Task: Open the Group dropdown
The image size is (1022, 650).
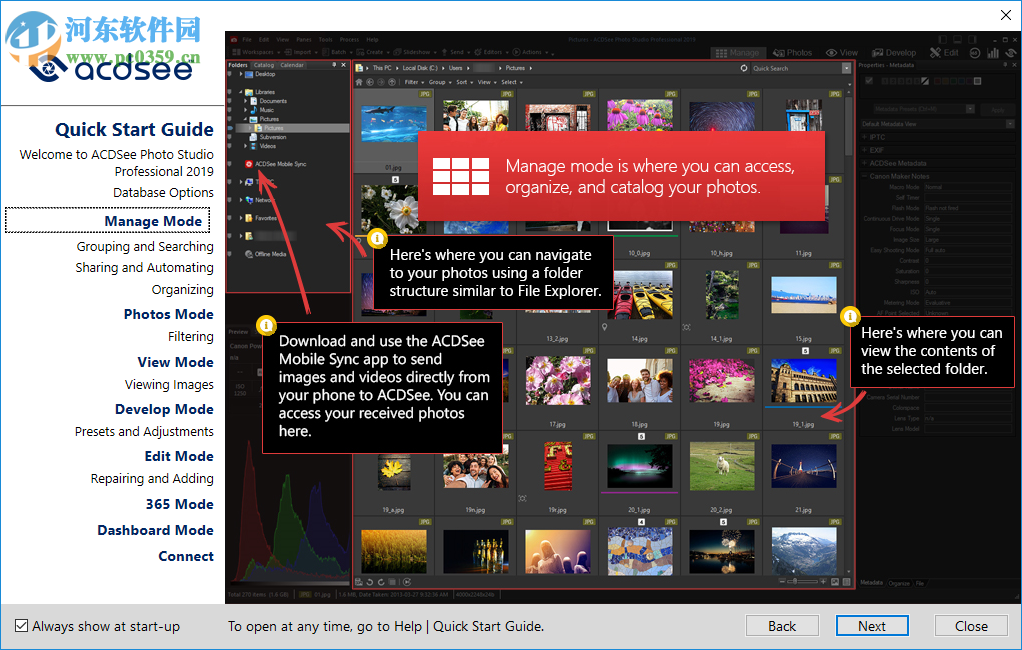Action: click(x=437, y=82)
